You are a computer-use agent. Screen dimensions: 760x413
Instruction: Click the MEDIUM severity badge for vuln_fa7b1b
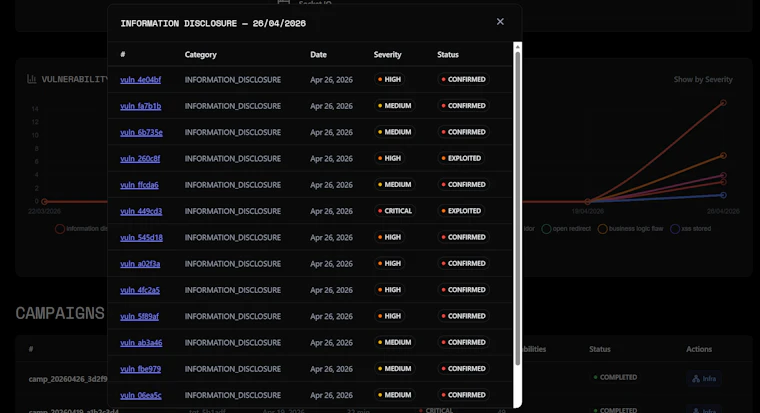(x=395, y=106)
